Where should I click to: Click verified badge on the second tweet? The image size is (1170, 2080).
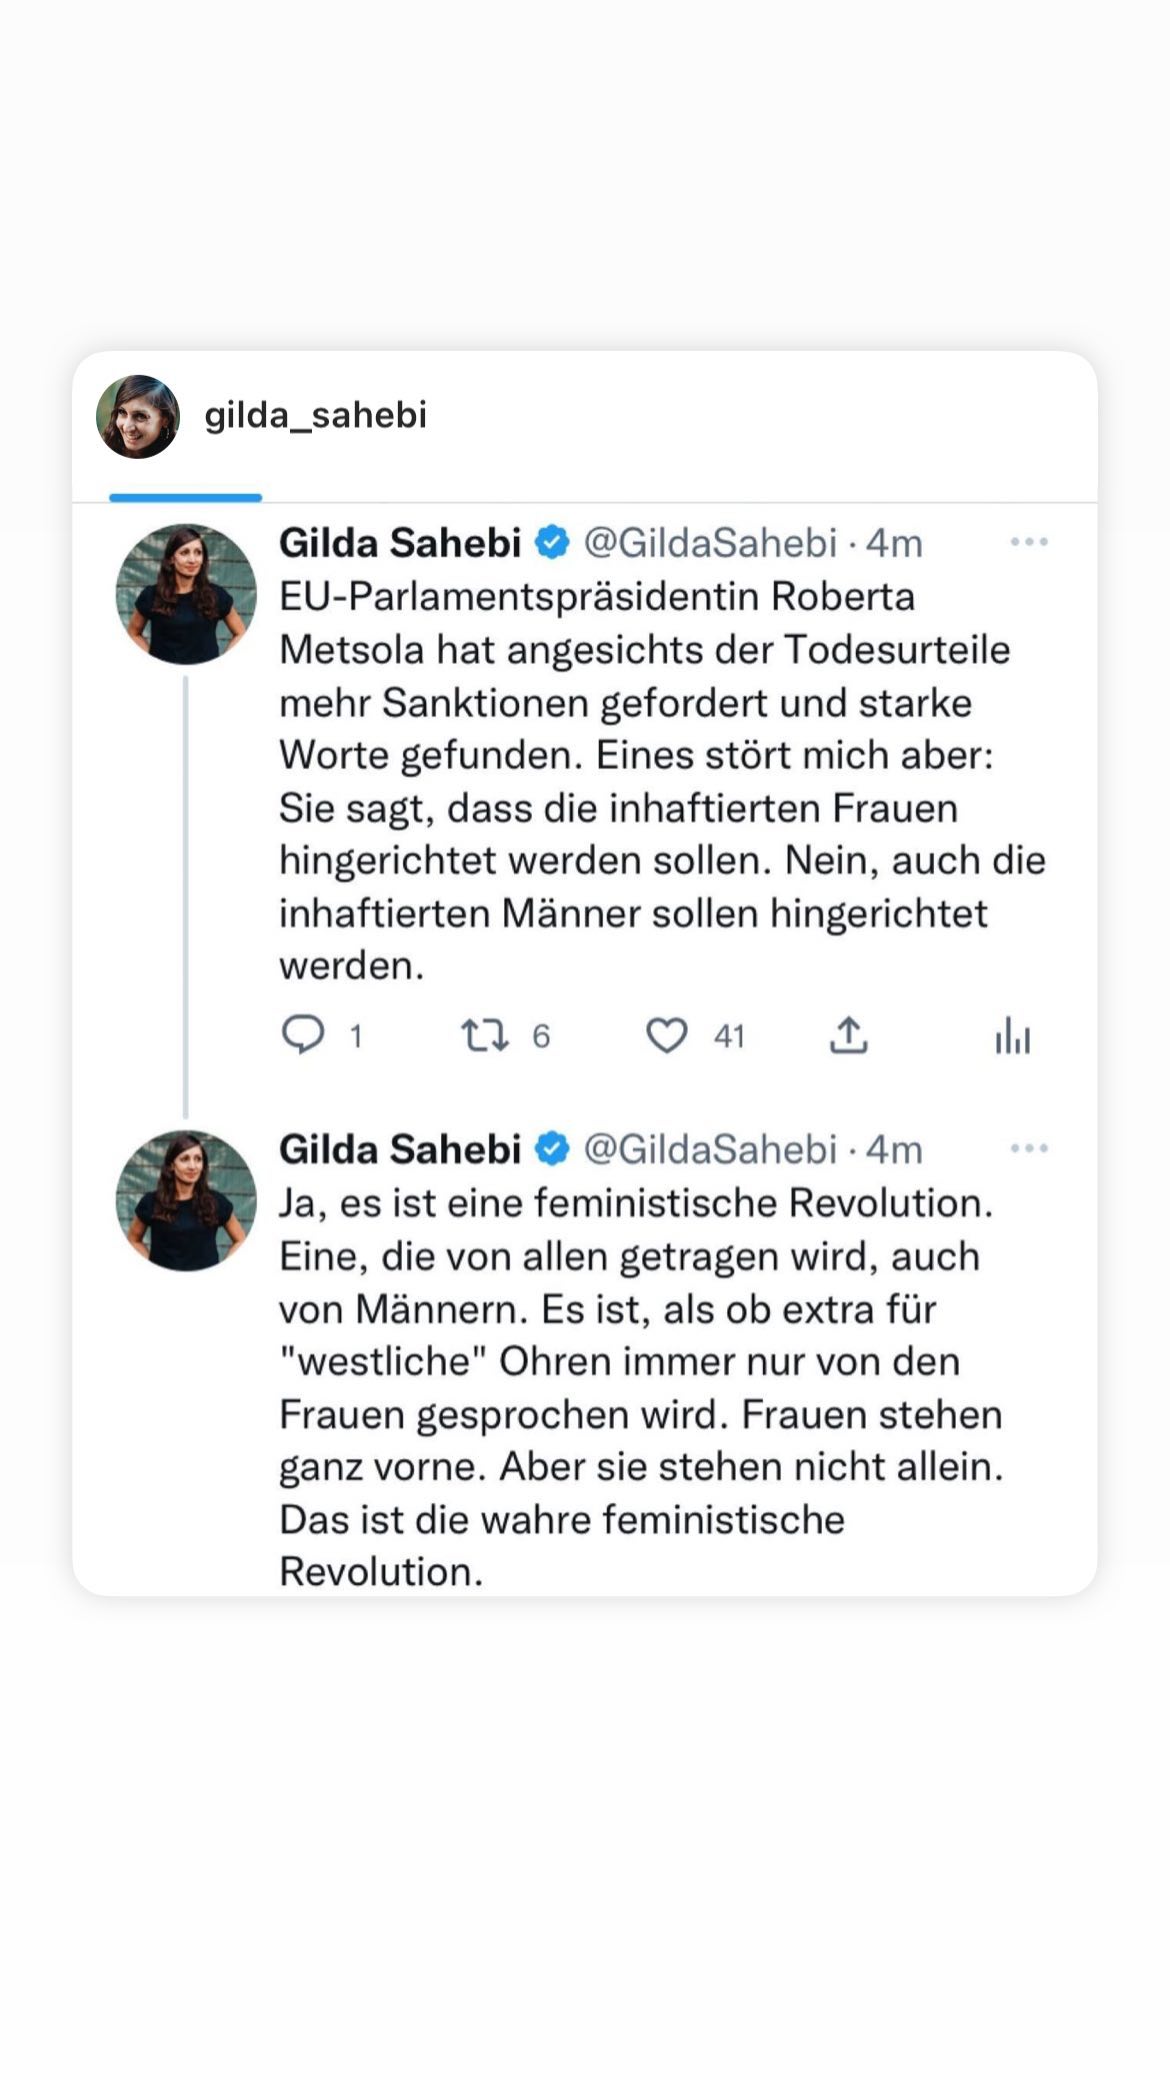coord(552,1149)
